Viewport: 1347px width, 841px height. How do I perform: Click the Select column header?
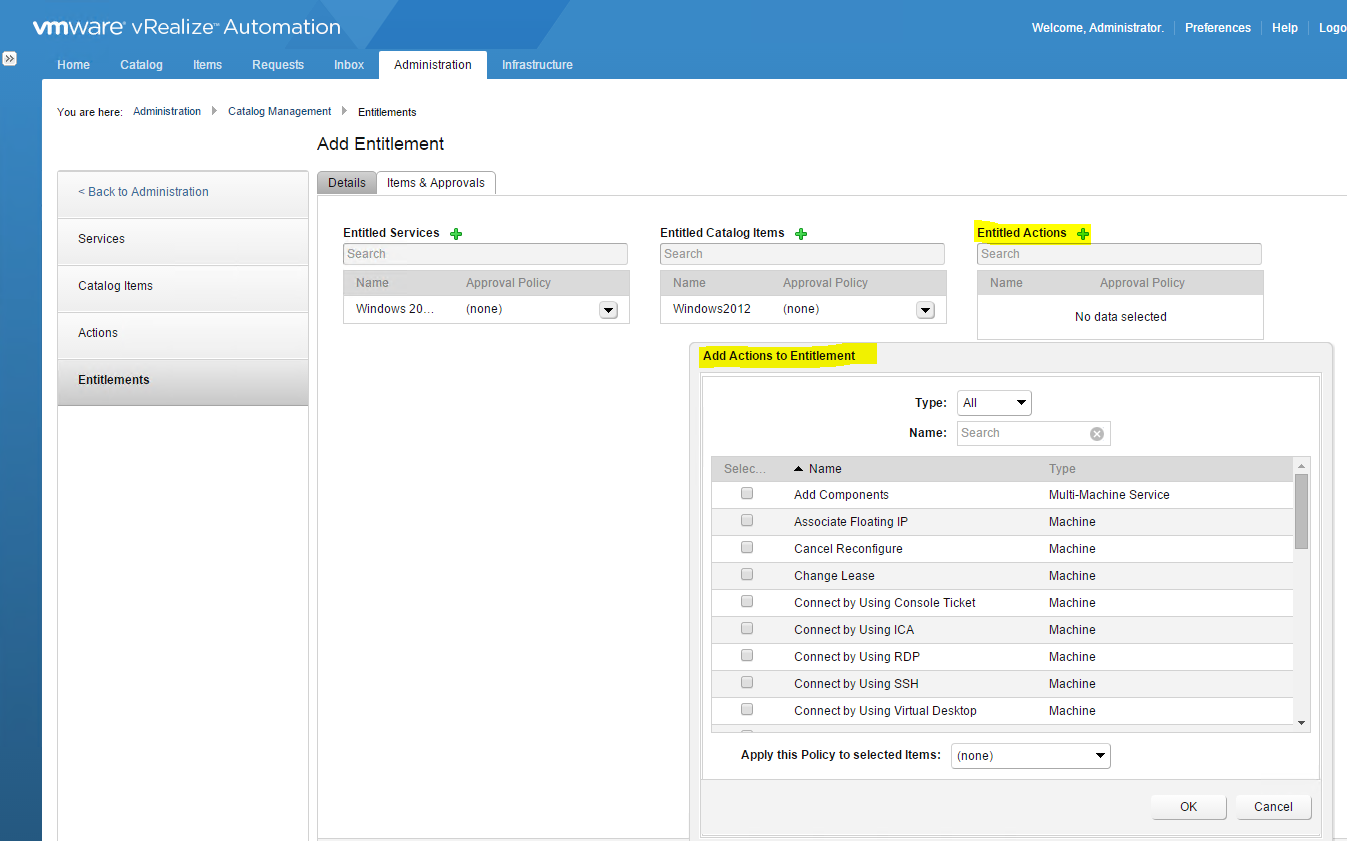[745, 469]
